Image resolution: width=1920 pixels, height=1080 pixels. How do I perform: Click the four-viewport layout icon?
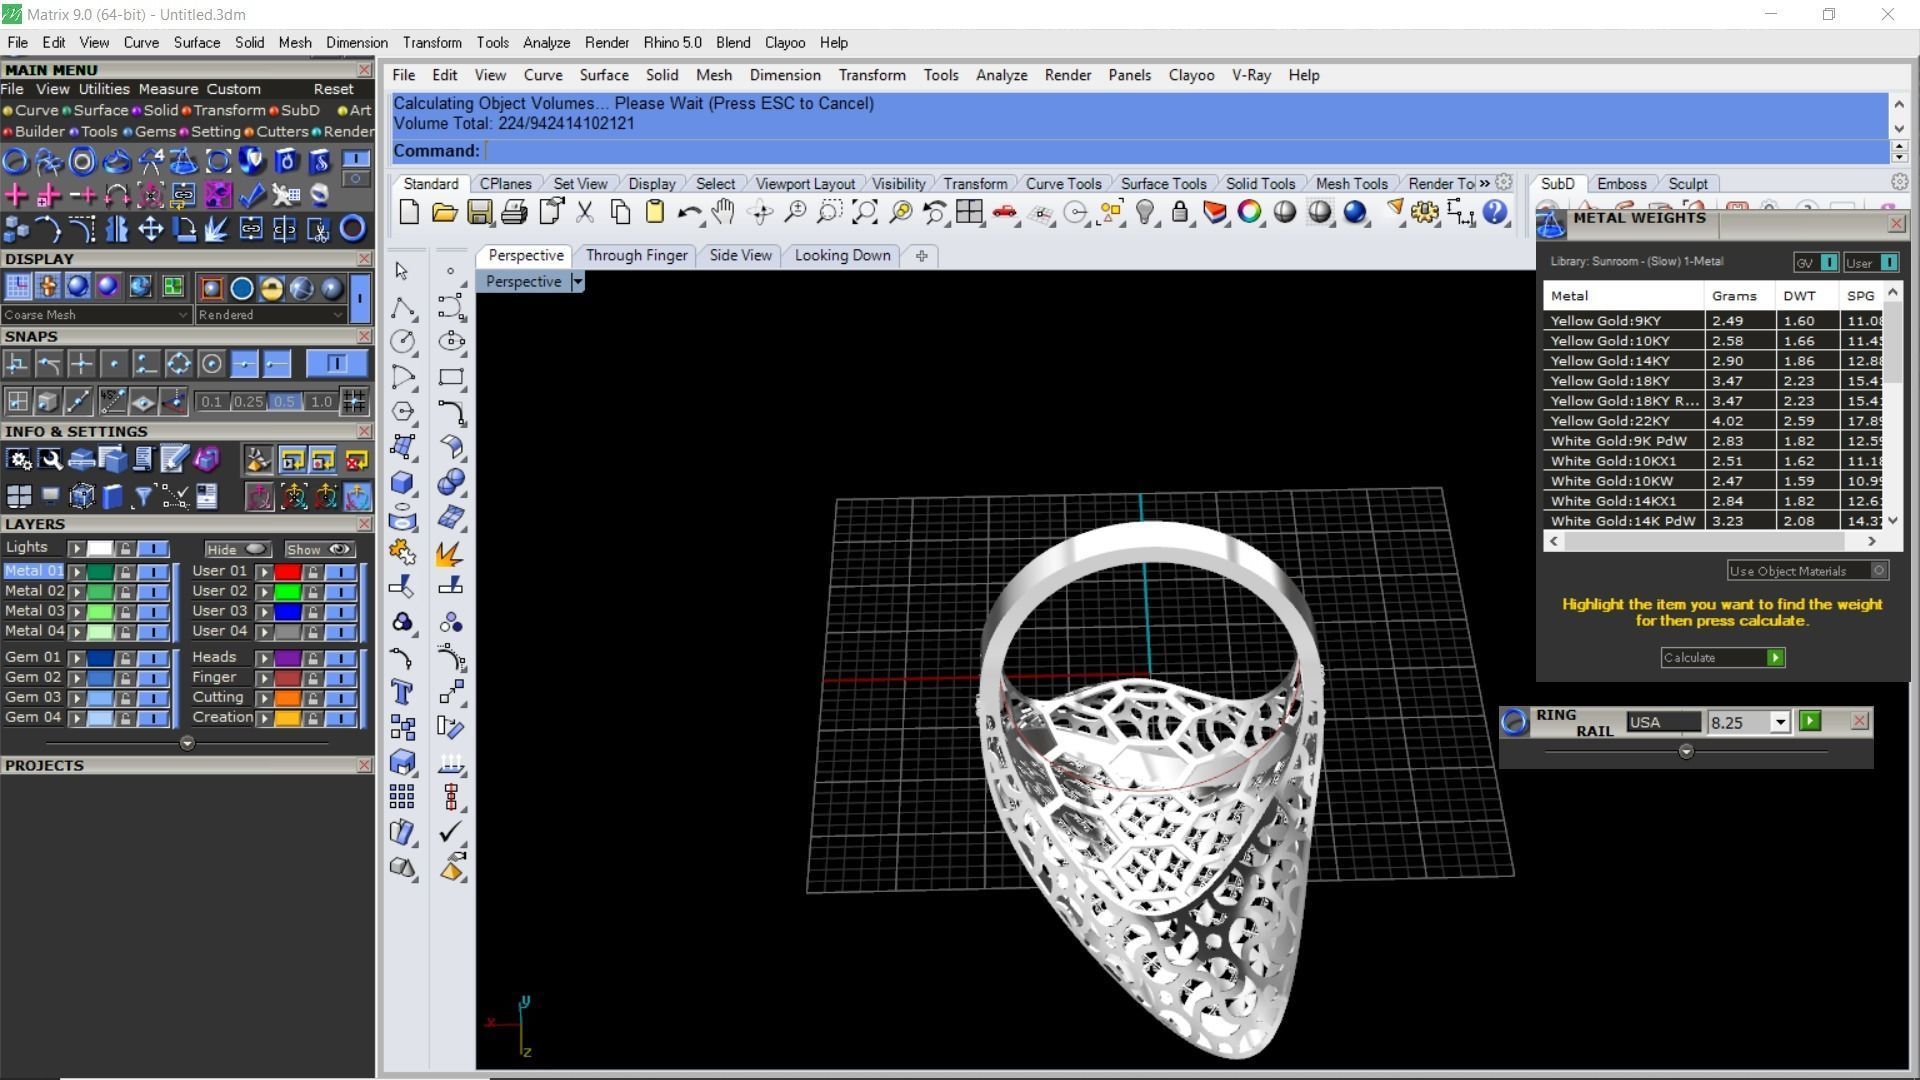tap(969, 212)
